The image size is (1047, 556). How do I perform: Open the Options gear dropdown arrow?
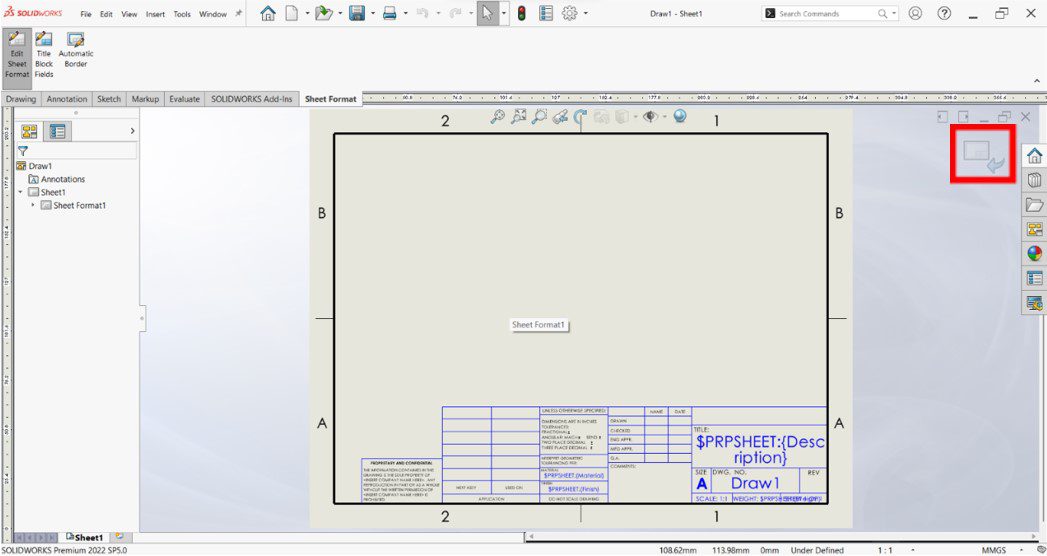587,14
